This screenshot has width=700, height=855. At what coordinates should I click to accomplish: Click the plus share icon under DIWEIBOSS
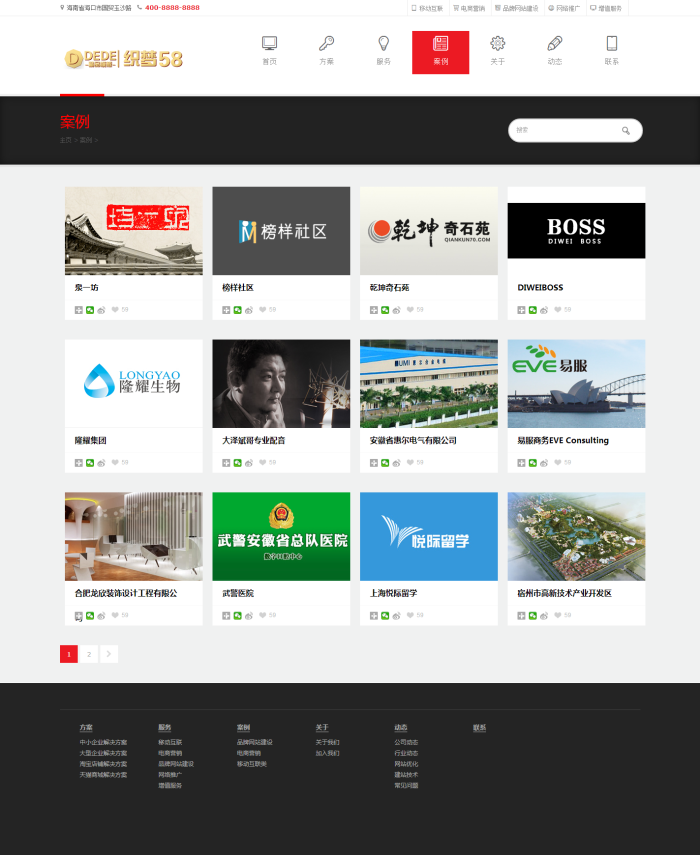click(521, 310)
